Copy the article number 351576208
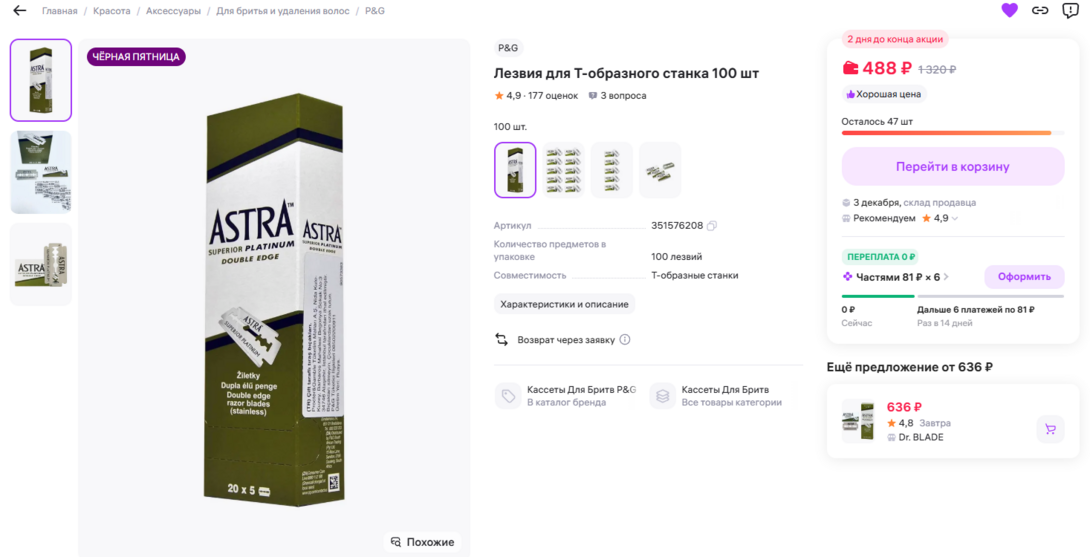Image resolution: width=1090 pixels, height=557 pixels. click(x=712, y=226)
